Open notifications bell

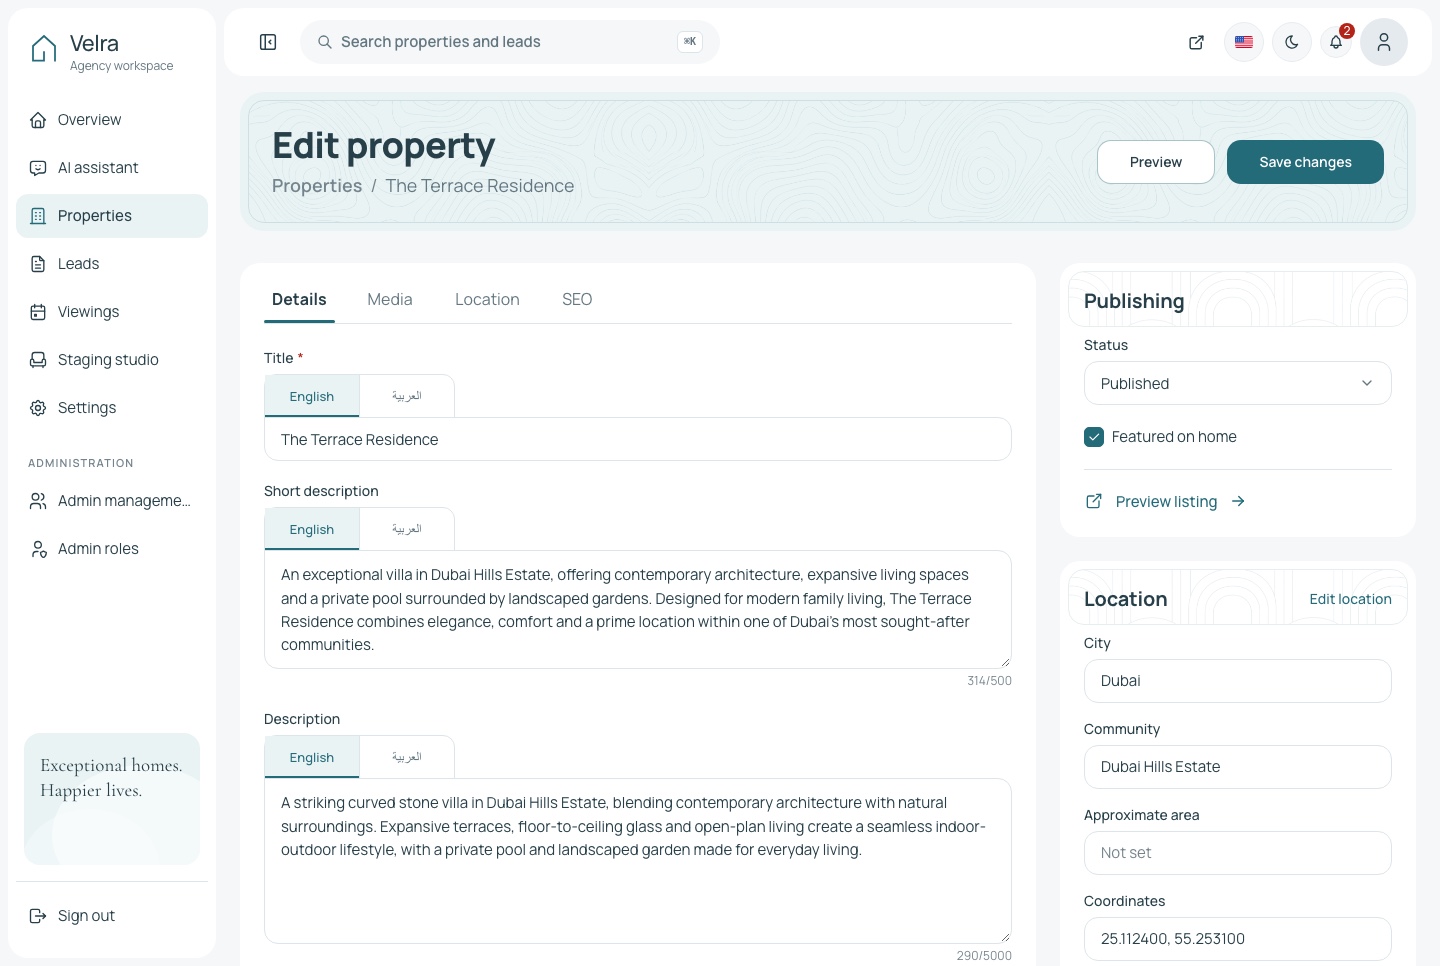(1336, 42)
